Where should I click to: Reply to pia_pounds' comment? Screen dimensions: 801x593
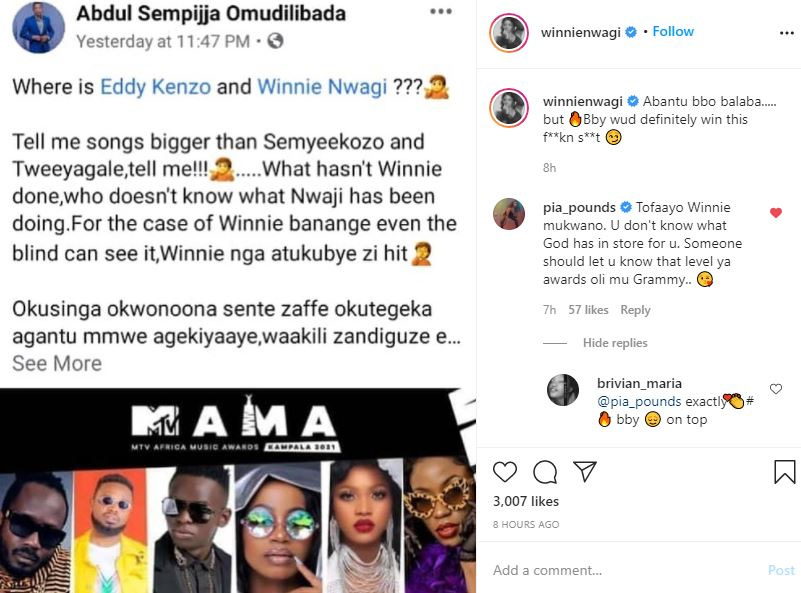point(635,310)
